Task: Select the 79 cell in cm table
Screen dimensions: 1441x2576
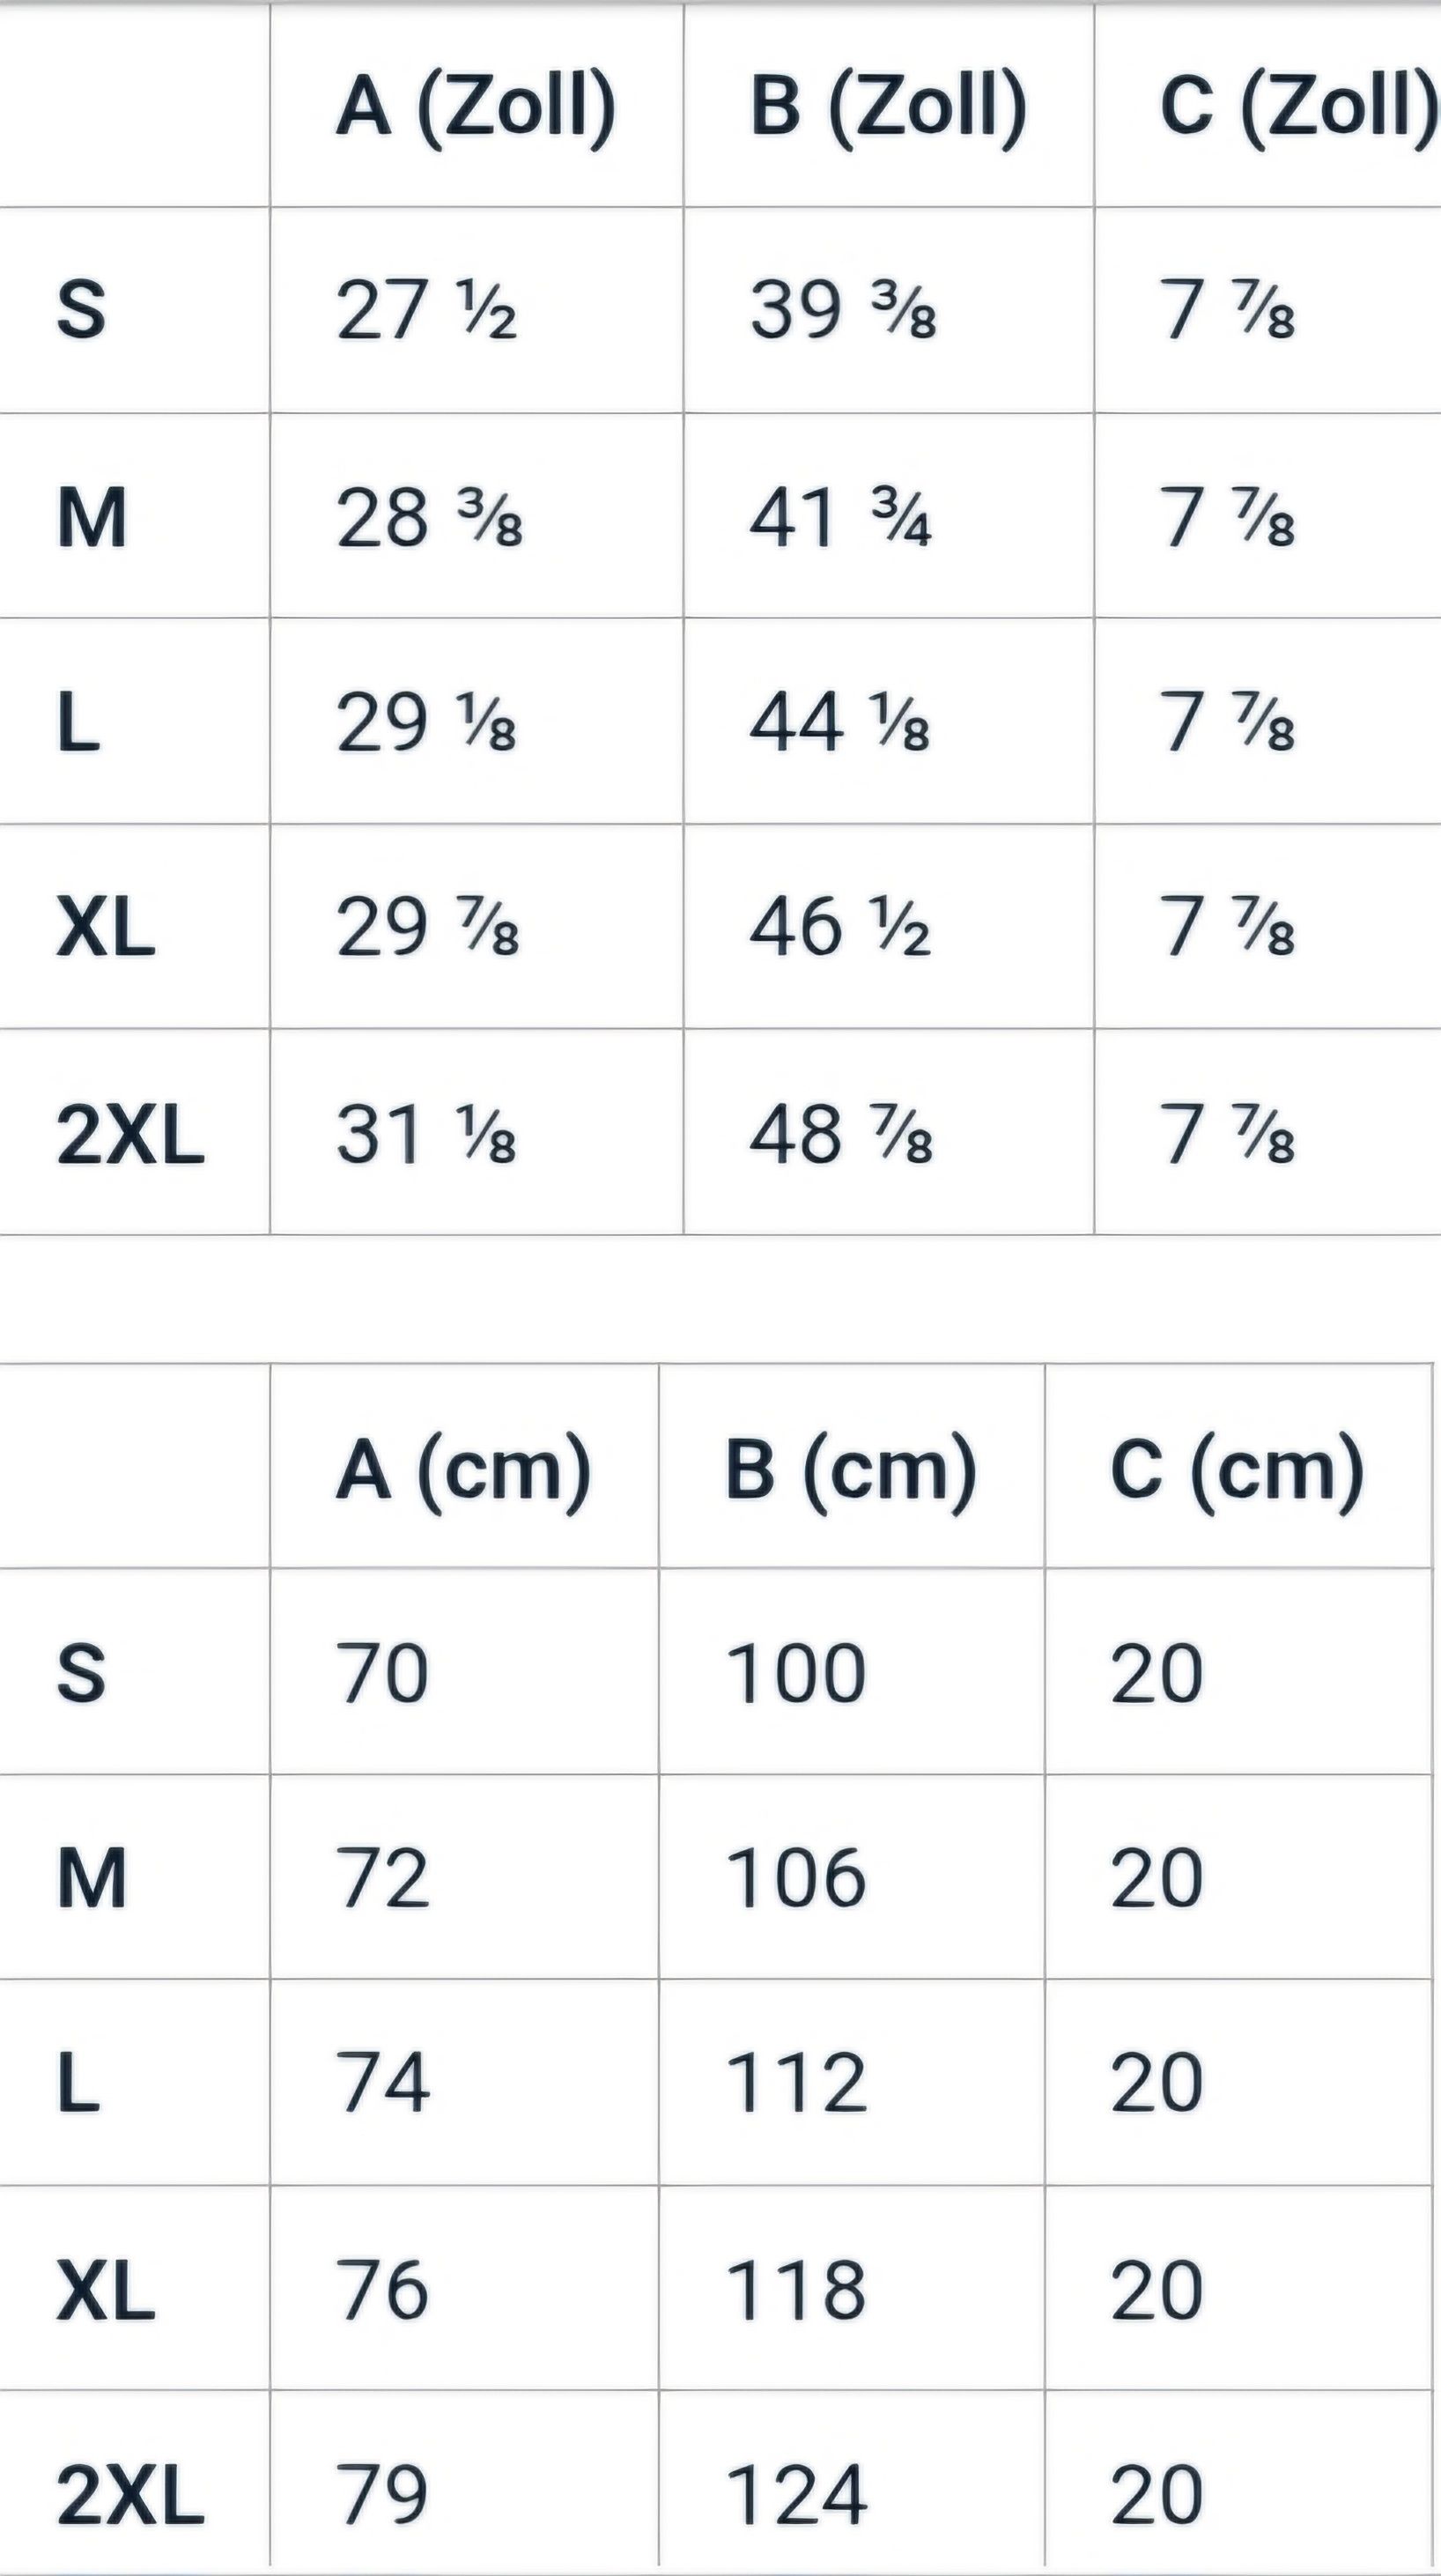Action: tap(382, 2496)
